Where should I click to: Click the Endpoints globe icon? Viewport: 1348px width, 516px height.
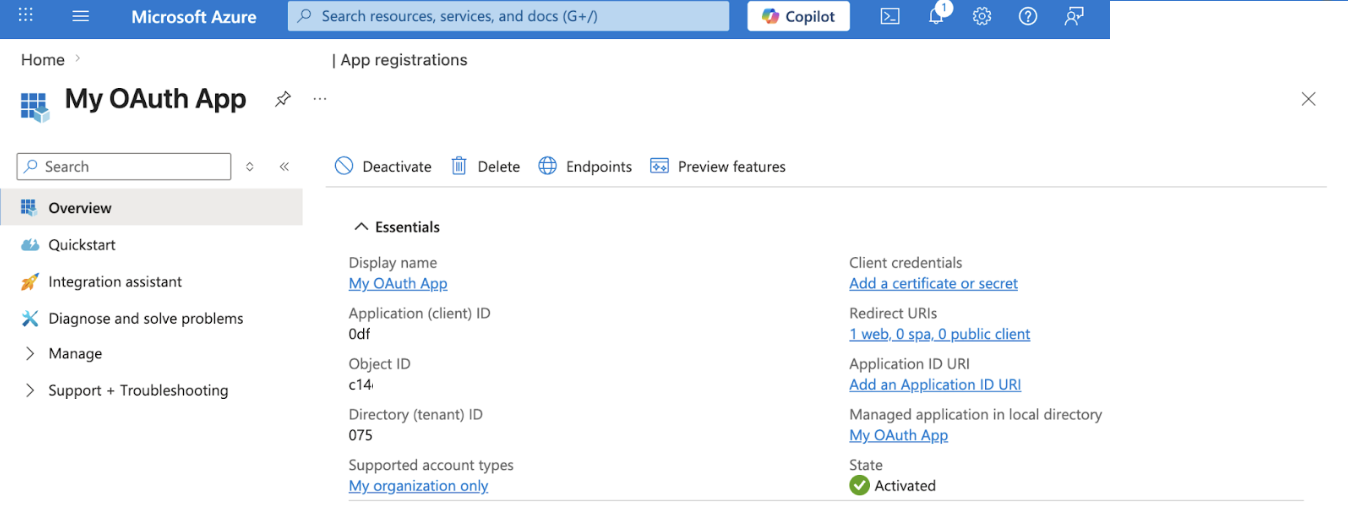pyautogui.click(x=548, y=166)
